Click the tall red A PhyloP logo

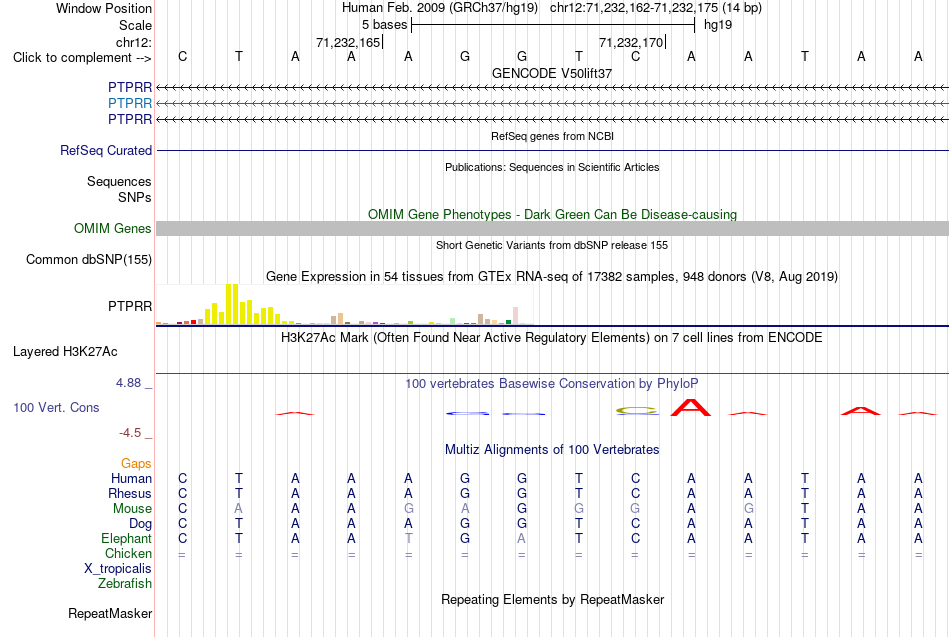click(x=691, y=407)
